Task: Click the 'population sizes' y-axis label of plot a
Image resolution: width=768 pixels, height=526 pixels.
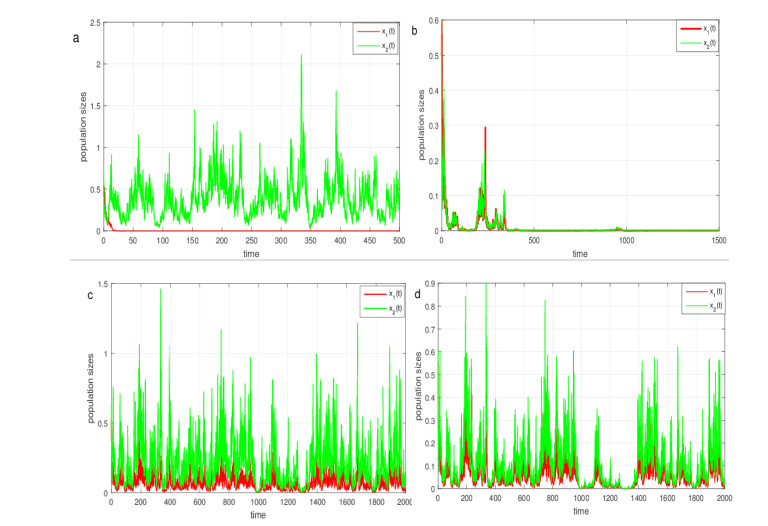Action: [x=85, y=126]
